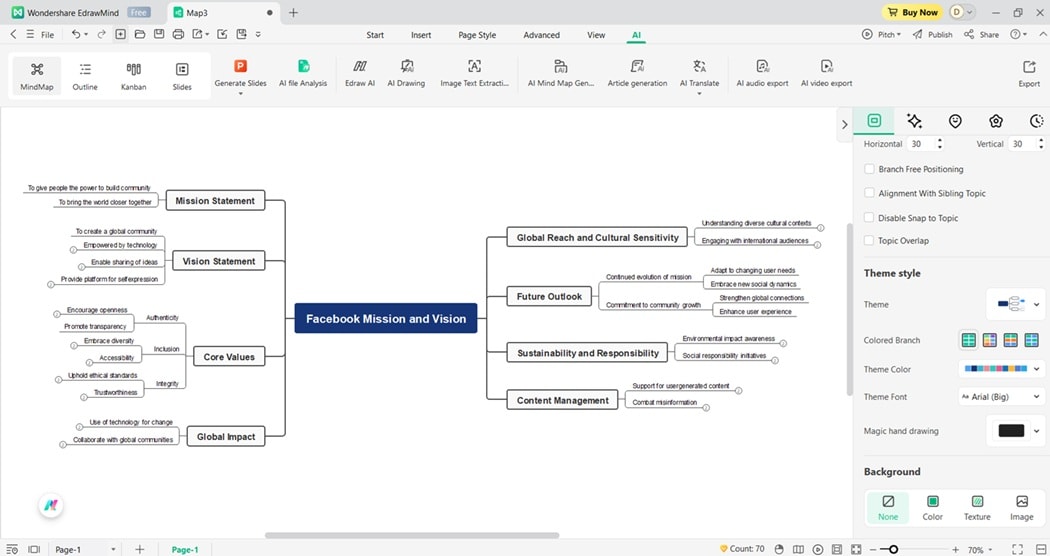Open Kanban view mode
Image resolution: width=1050 pixels, height=556 pixels.
click(133, 76)
